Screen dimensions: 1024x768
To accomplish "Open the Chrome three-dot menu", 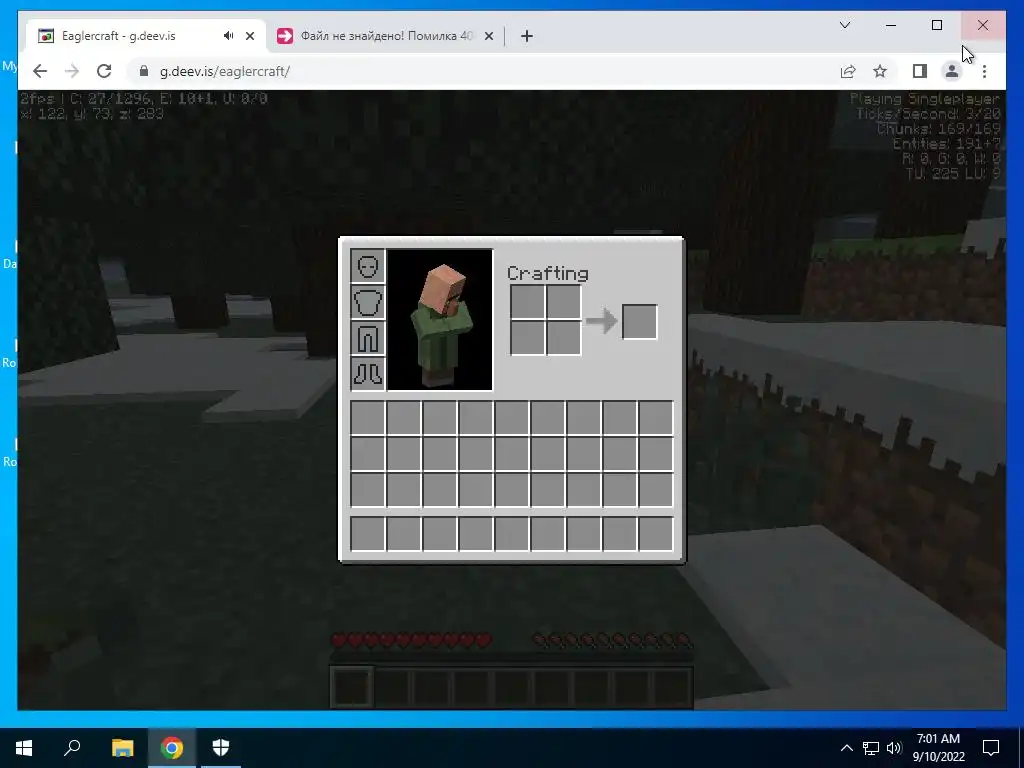I will tap(984, 71).
